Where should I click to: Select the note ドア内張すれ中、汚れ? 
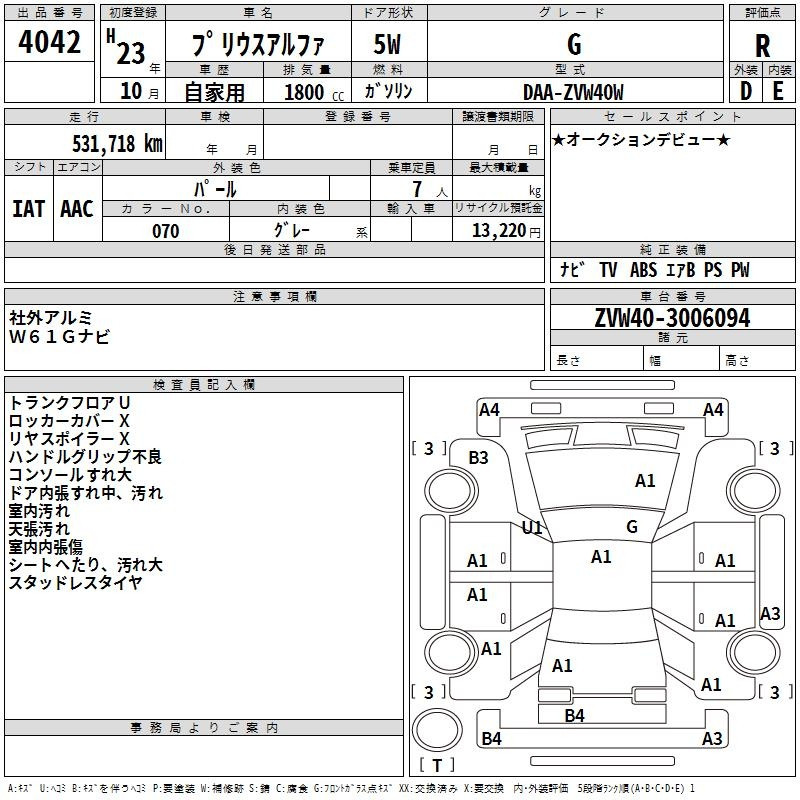[86, 493]
